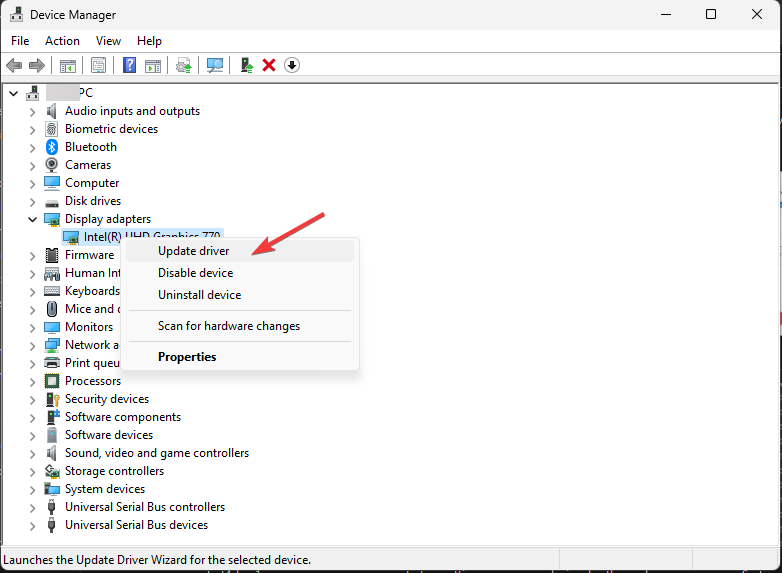Maximize the Device Manager window
Screen dimensions: 782x573
click(711, 14)
